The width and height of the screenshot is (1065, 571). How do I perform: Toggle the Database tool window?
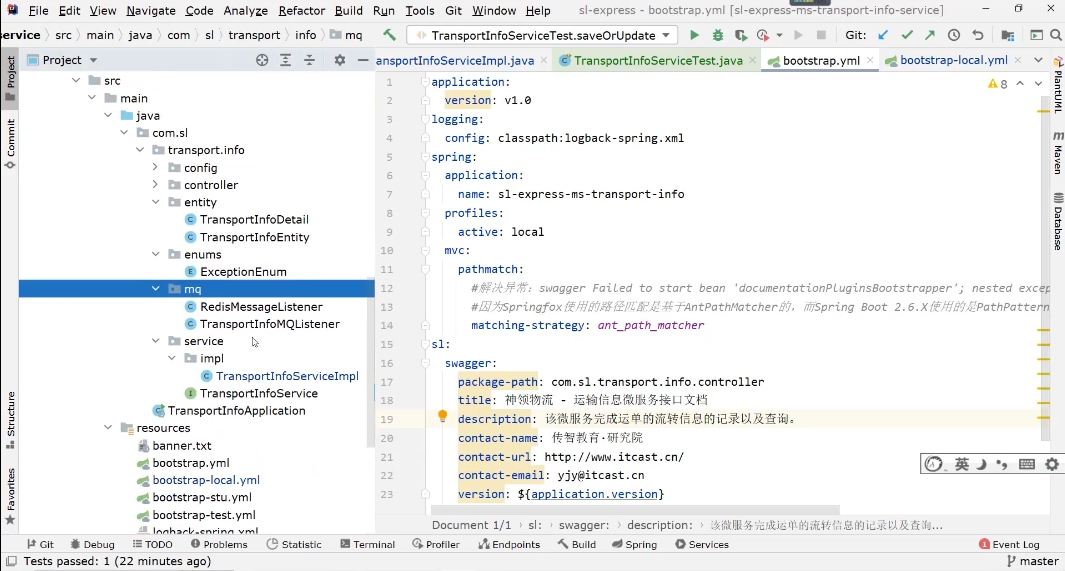pyautogui.click(x=1057, y=222)
